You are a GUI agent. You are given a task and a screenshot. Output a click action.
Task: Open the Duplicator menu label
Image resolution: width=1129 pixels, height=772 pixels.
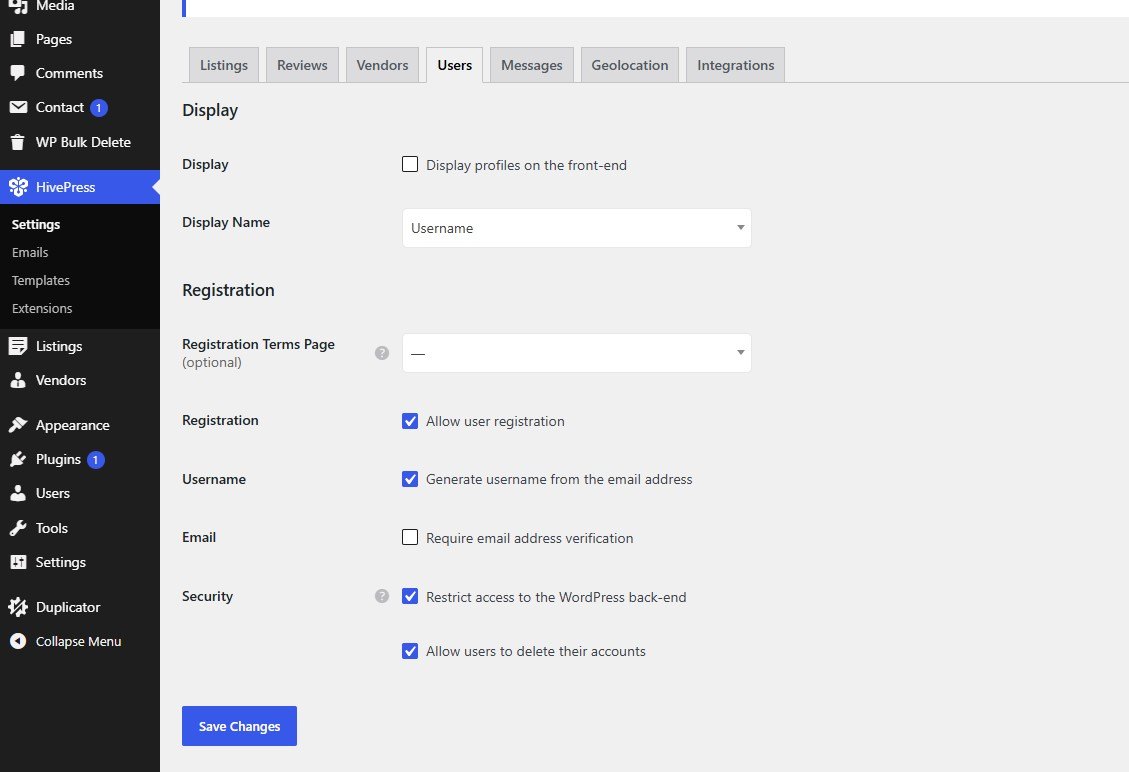point(68,607)
